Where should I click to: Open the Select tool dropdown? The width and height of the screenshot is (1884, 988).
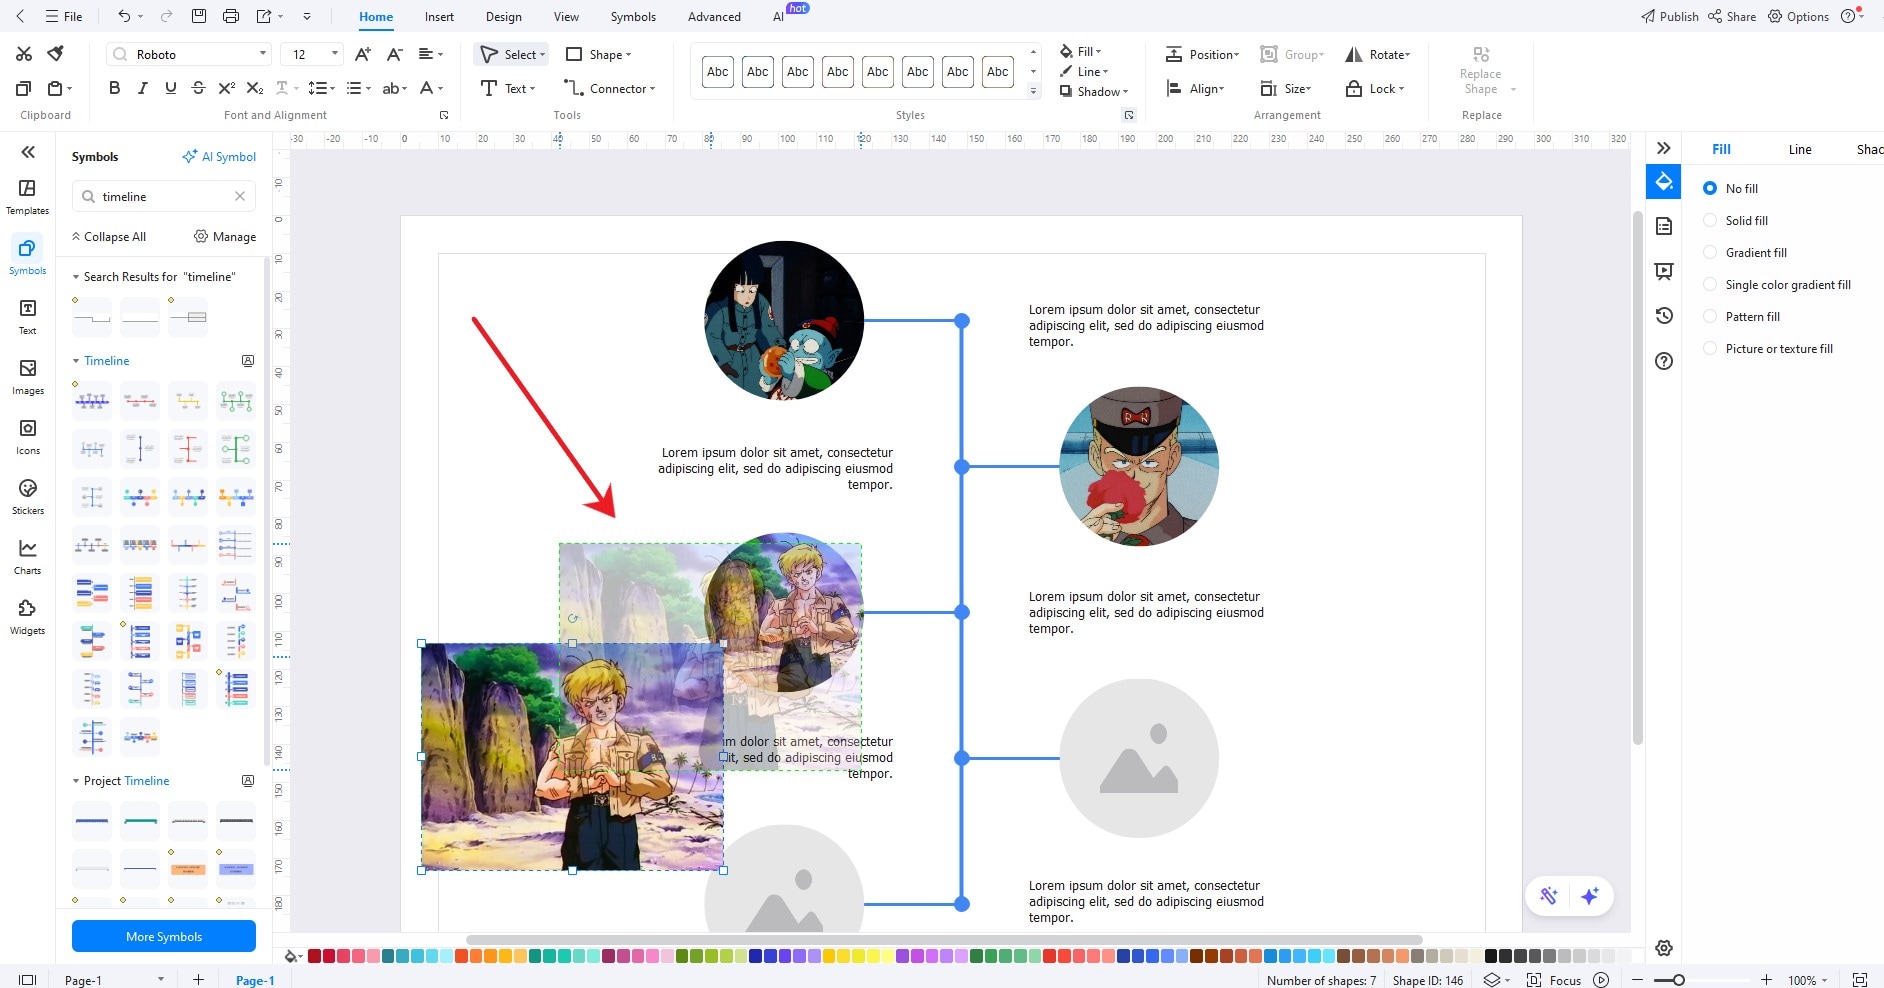click(542, 55)
